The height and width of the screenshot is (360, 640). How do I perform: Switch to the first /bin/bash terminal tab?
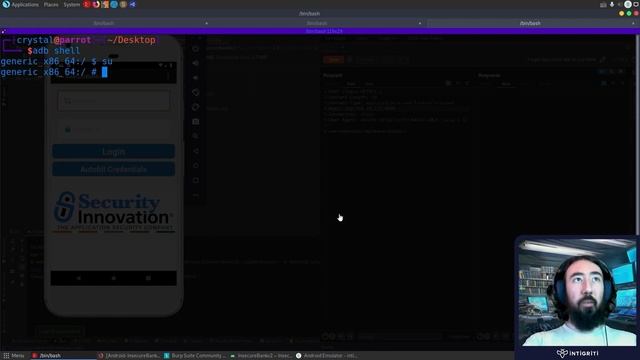tap(104, 23)
